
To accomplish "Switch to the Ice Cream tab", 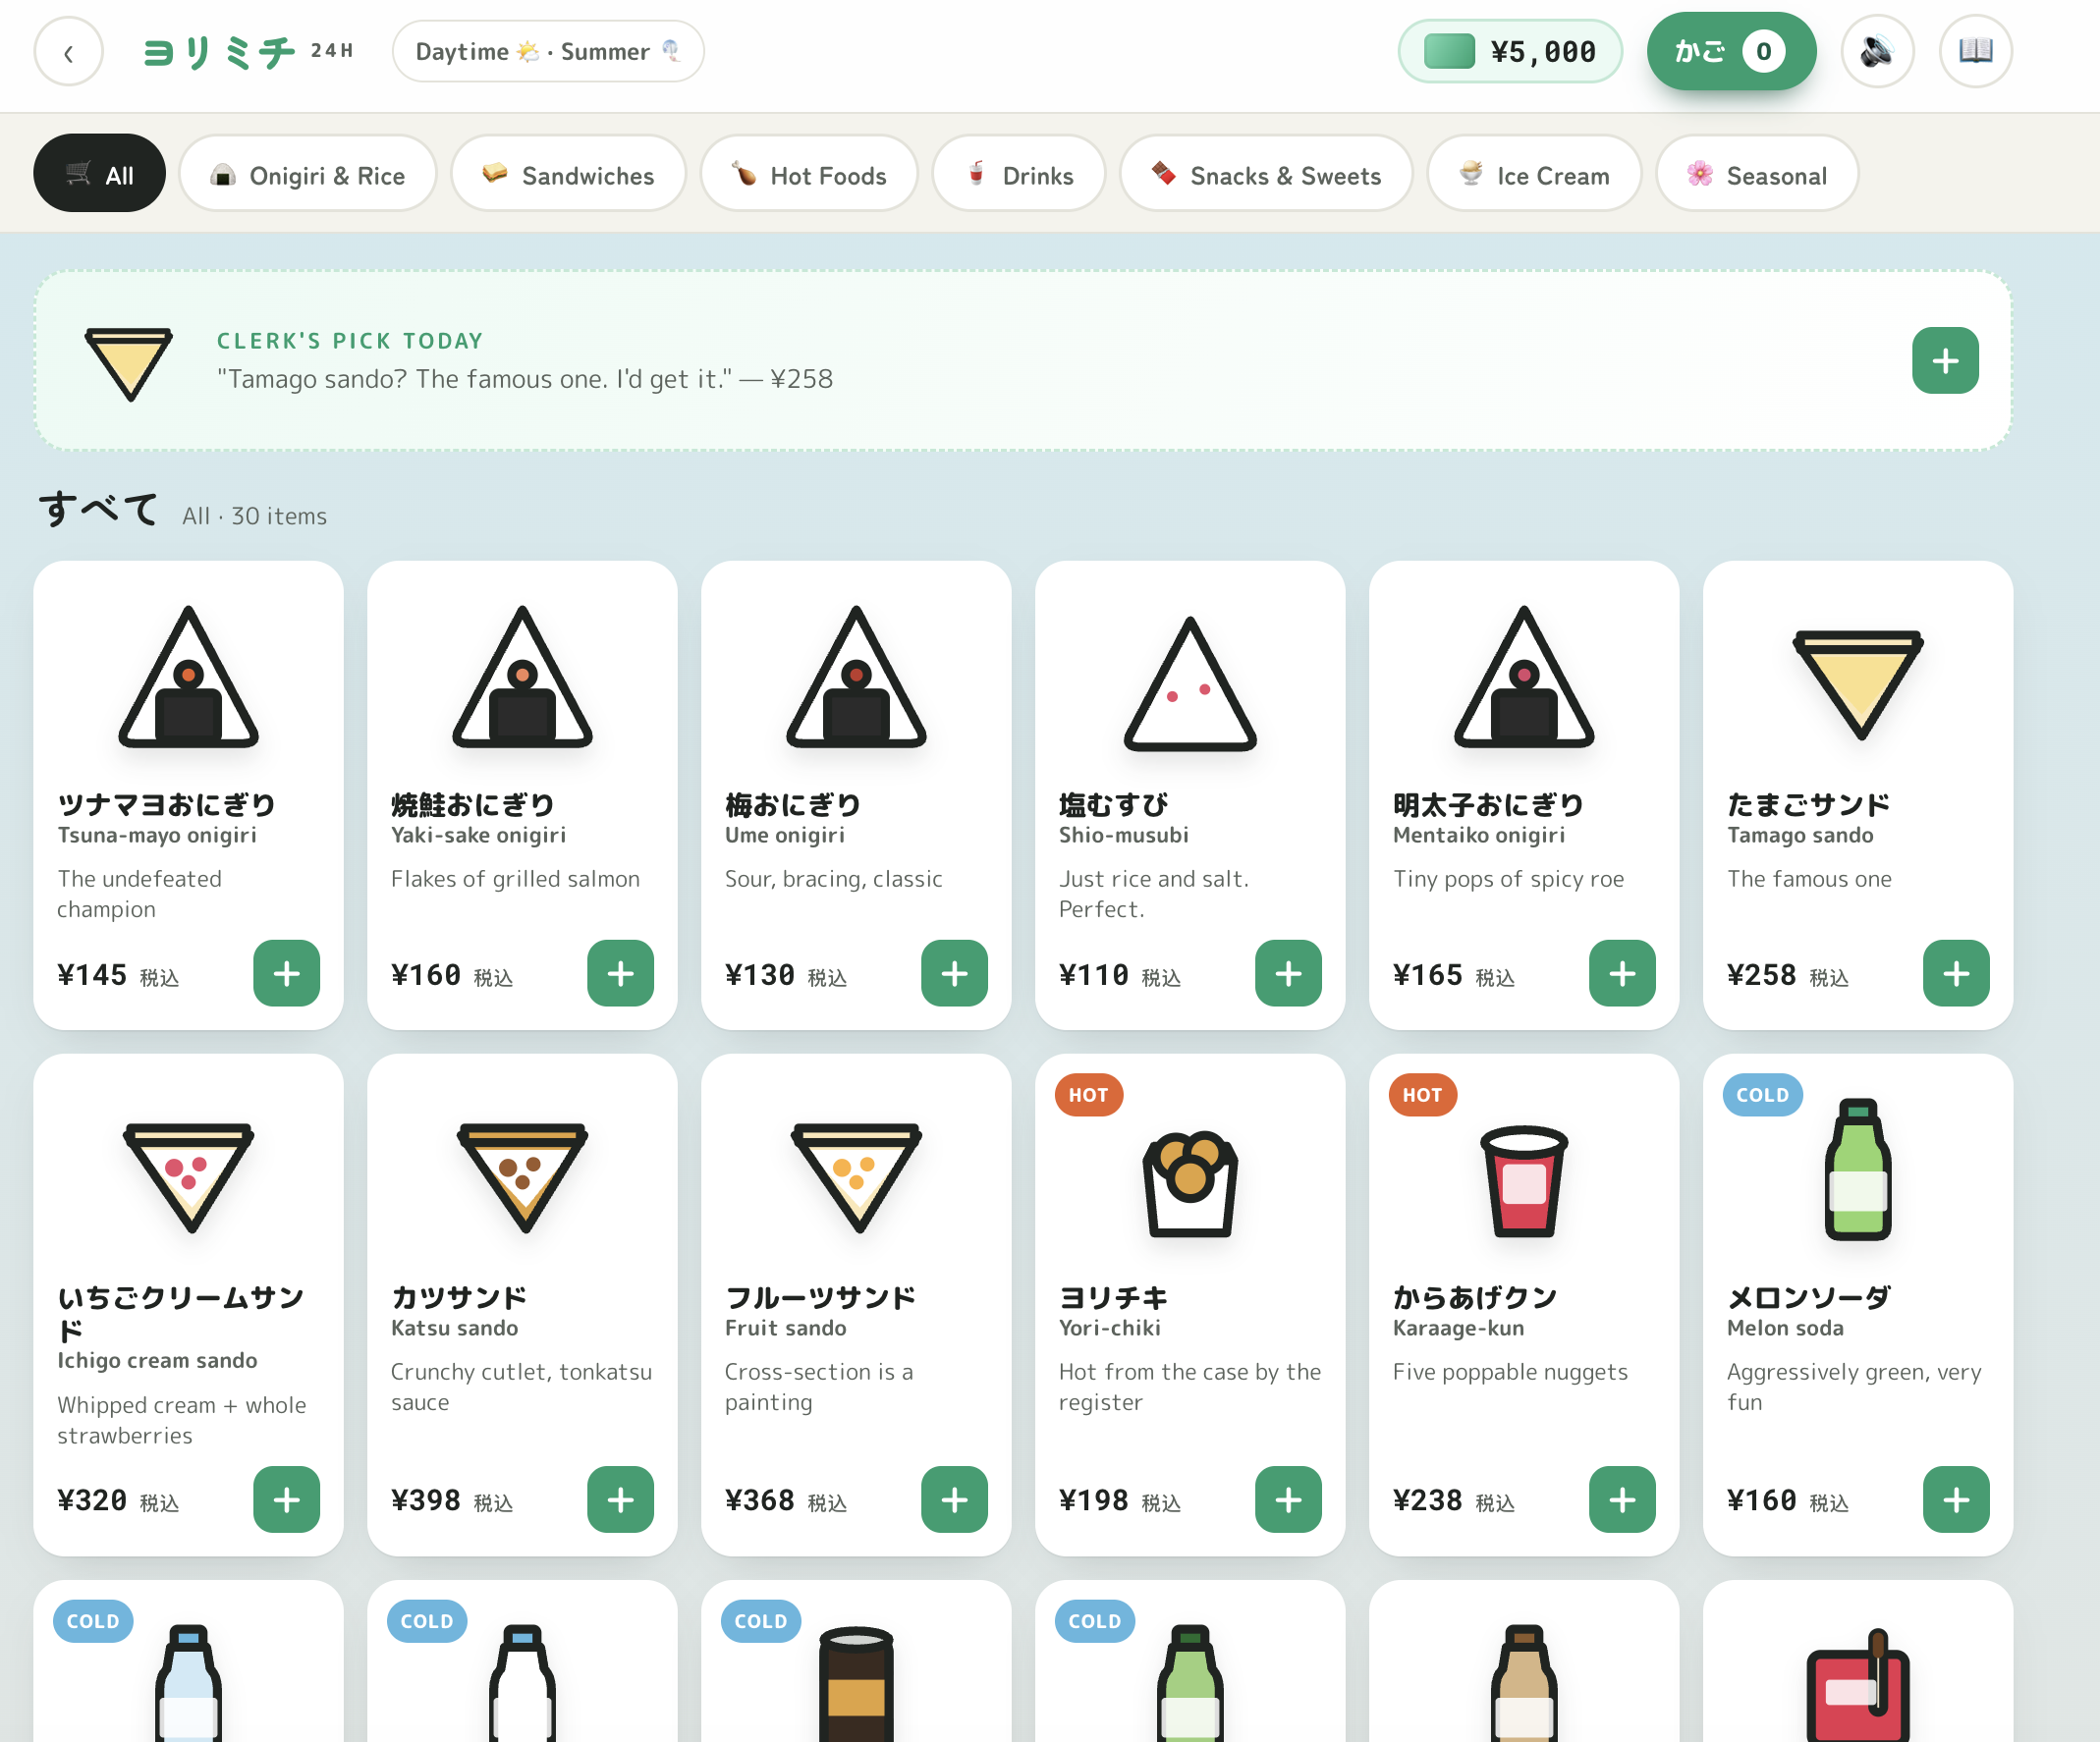I will tap(1534, 174).
